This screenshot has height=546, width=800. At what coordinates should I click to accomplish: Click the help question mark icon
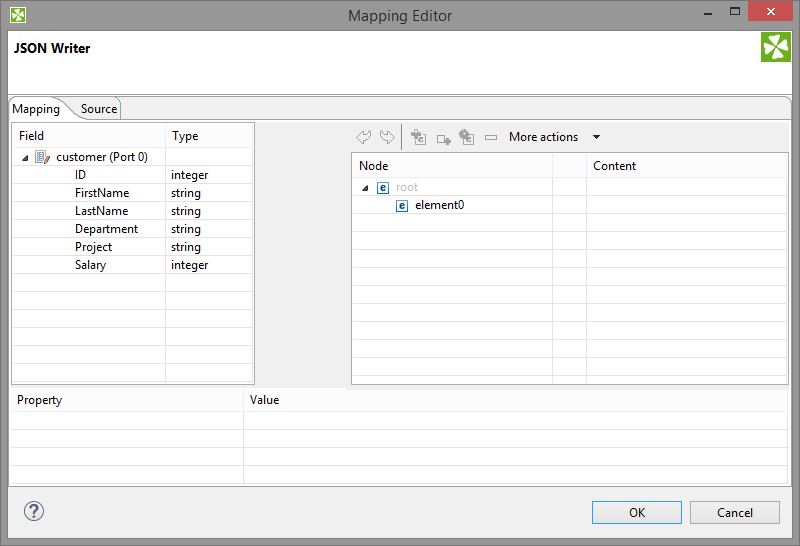click(34, 511)
